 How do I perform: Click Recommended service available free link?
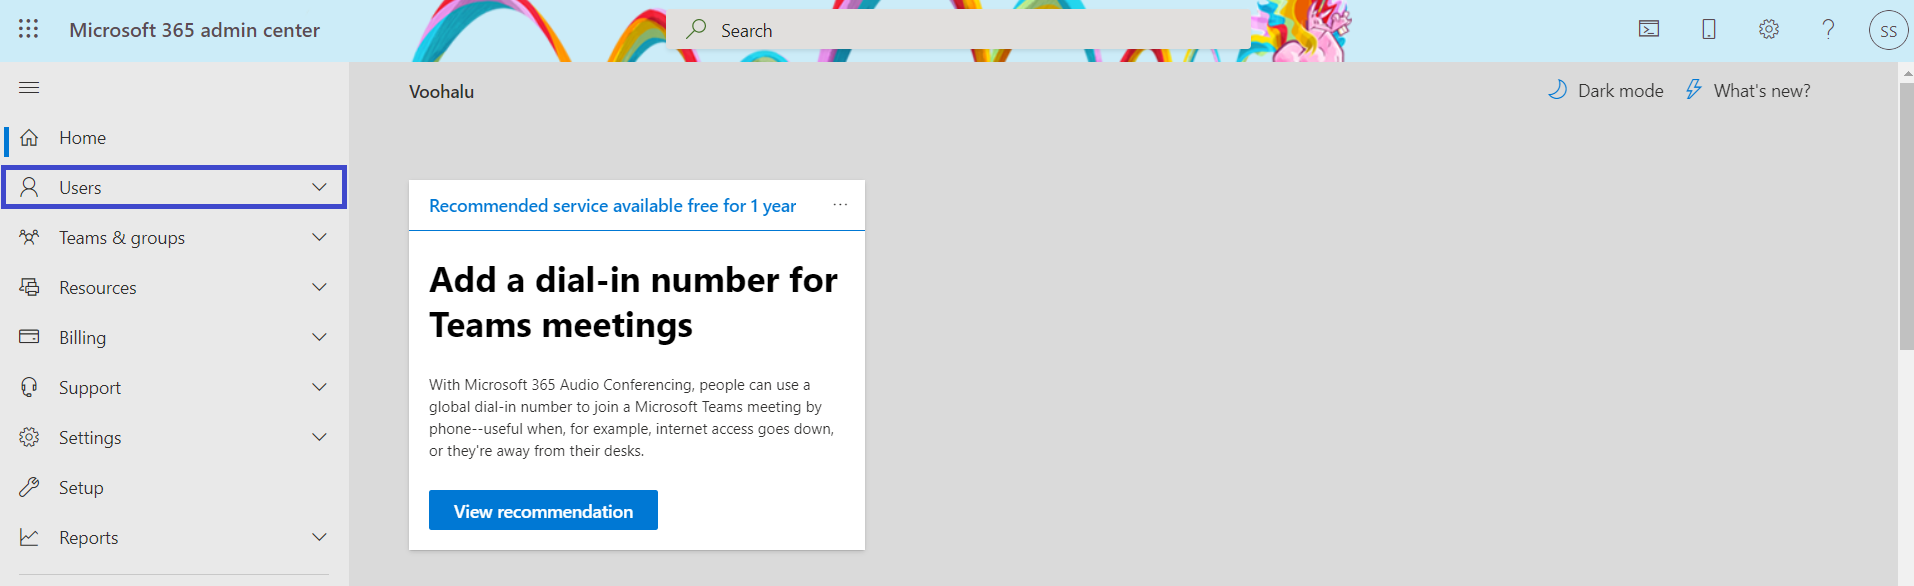[x=612, y=205]
